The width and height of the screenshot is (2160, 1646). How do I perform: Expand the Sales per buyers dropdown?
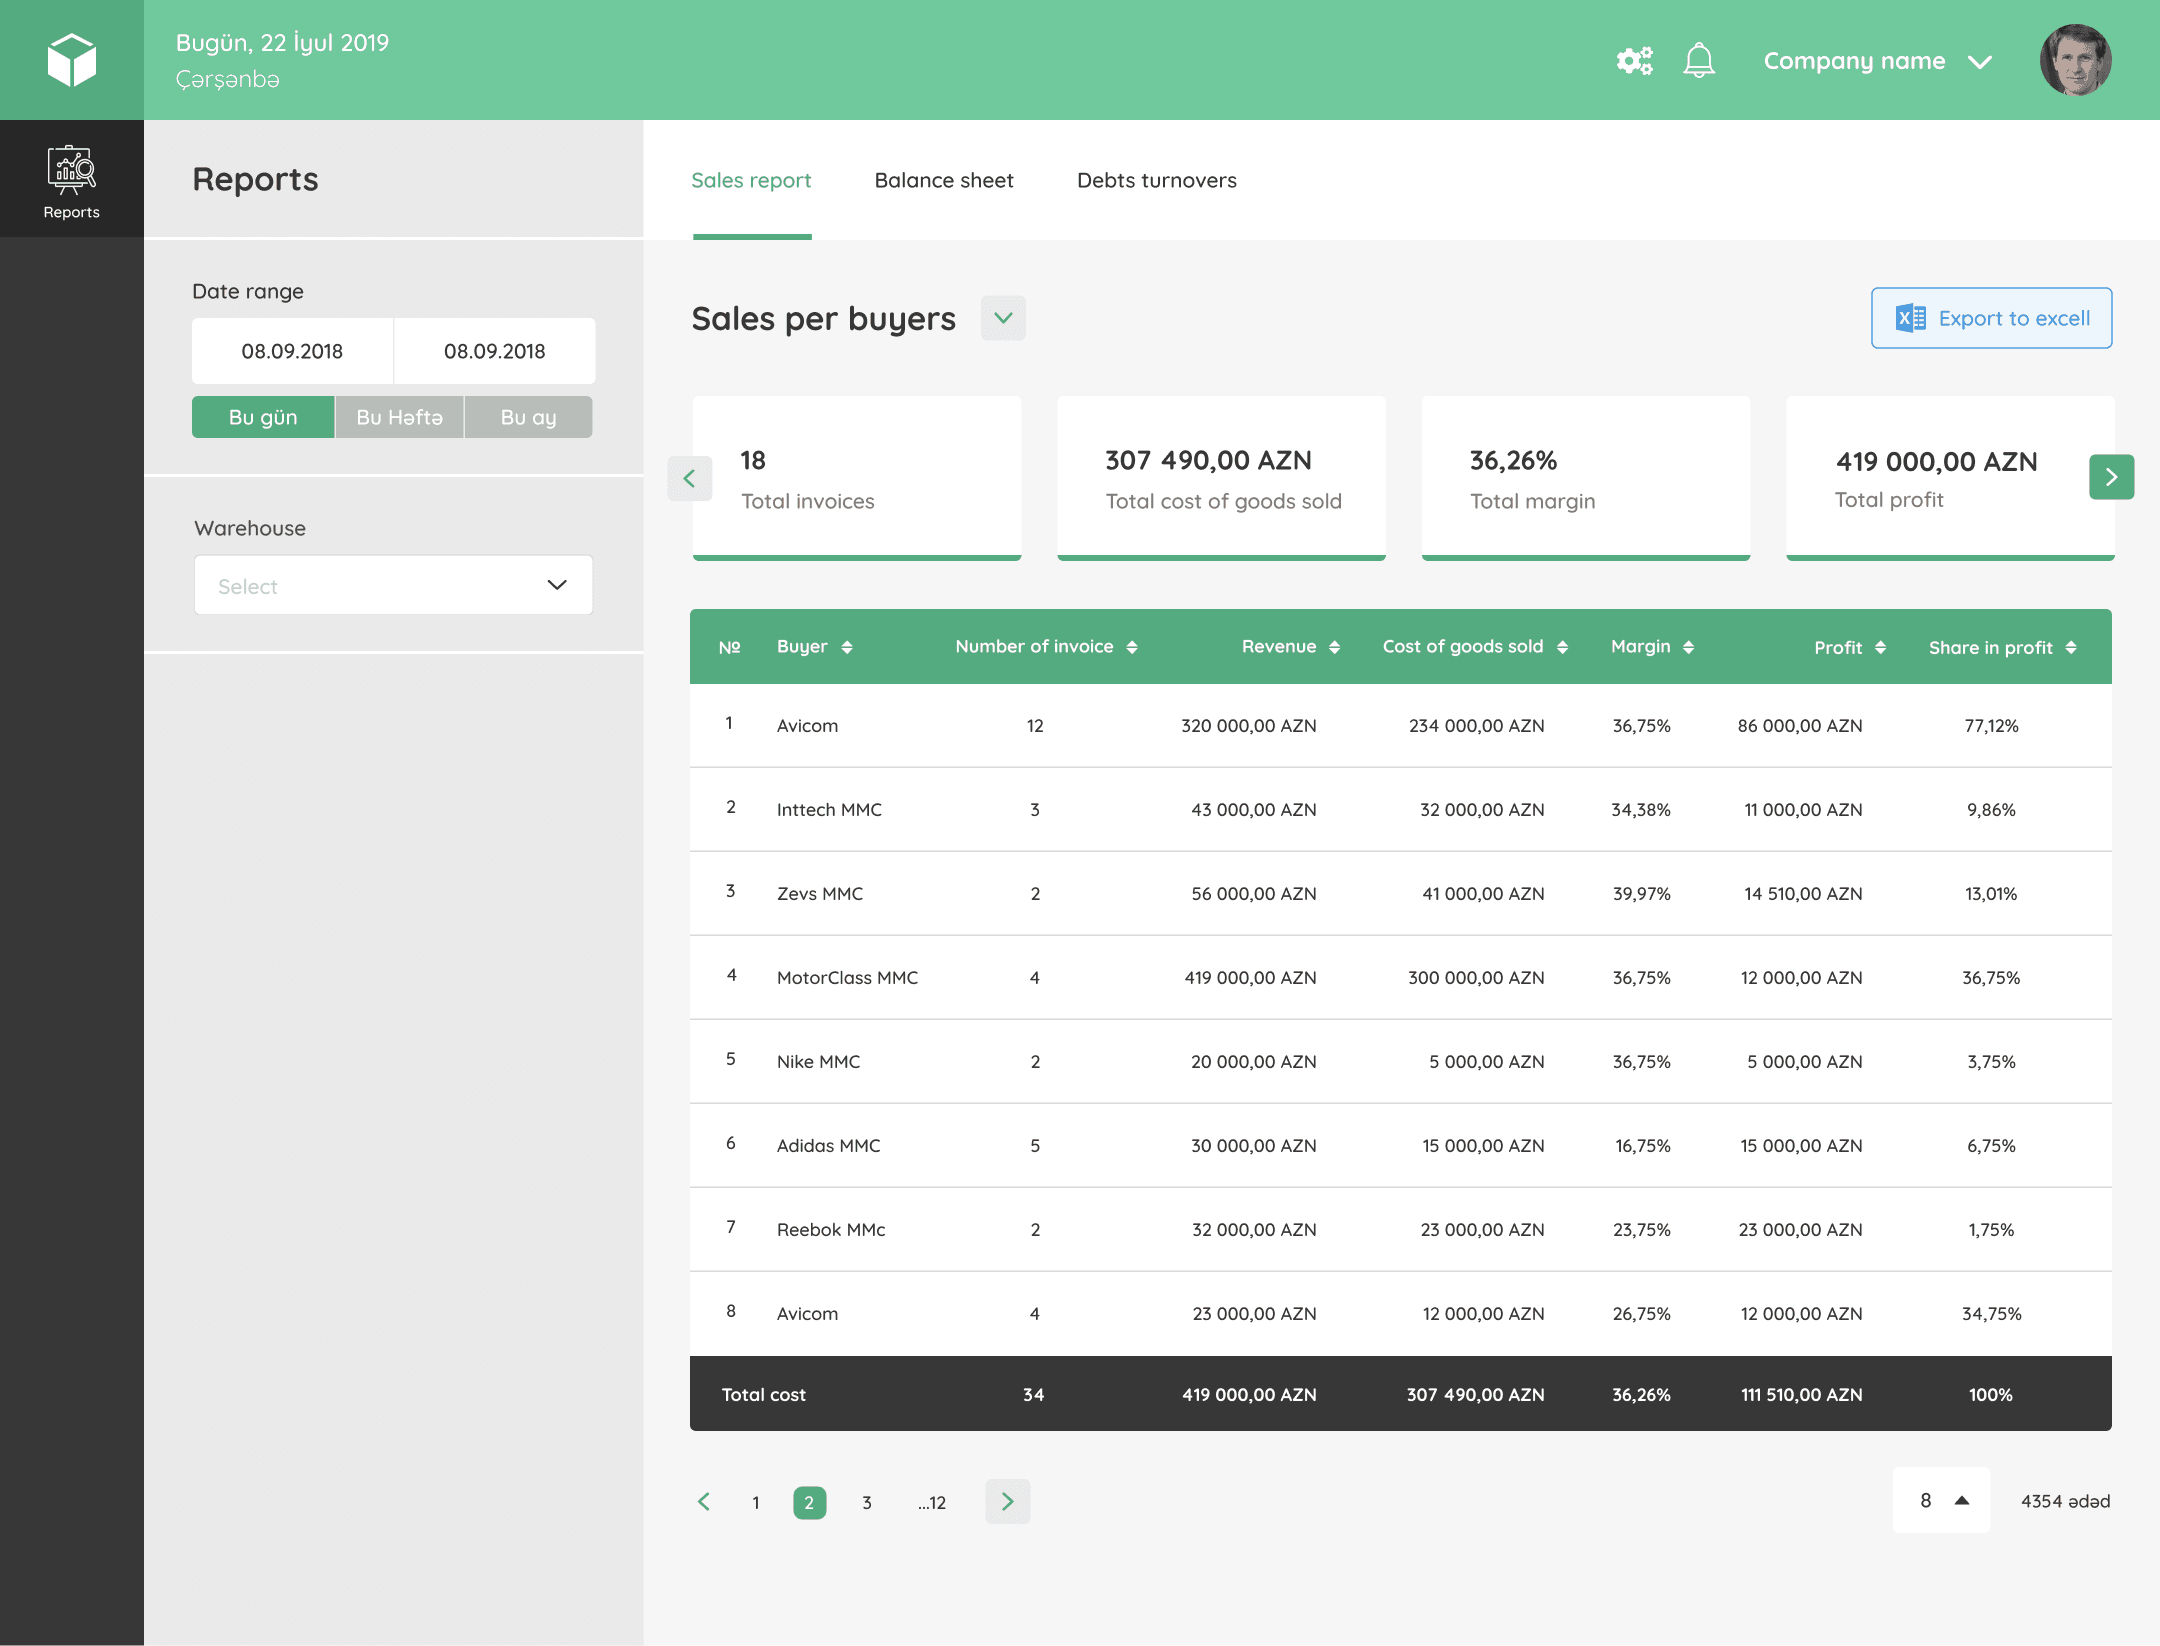1001,318
